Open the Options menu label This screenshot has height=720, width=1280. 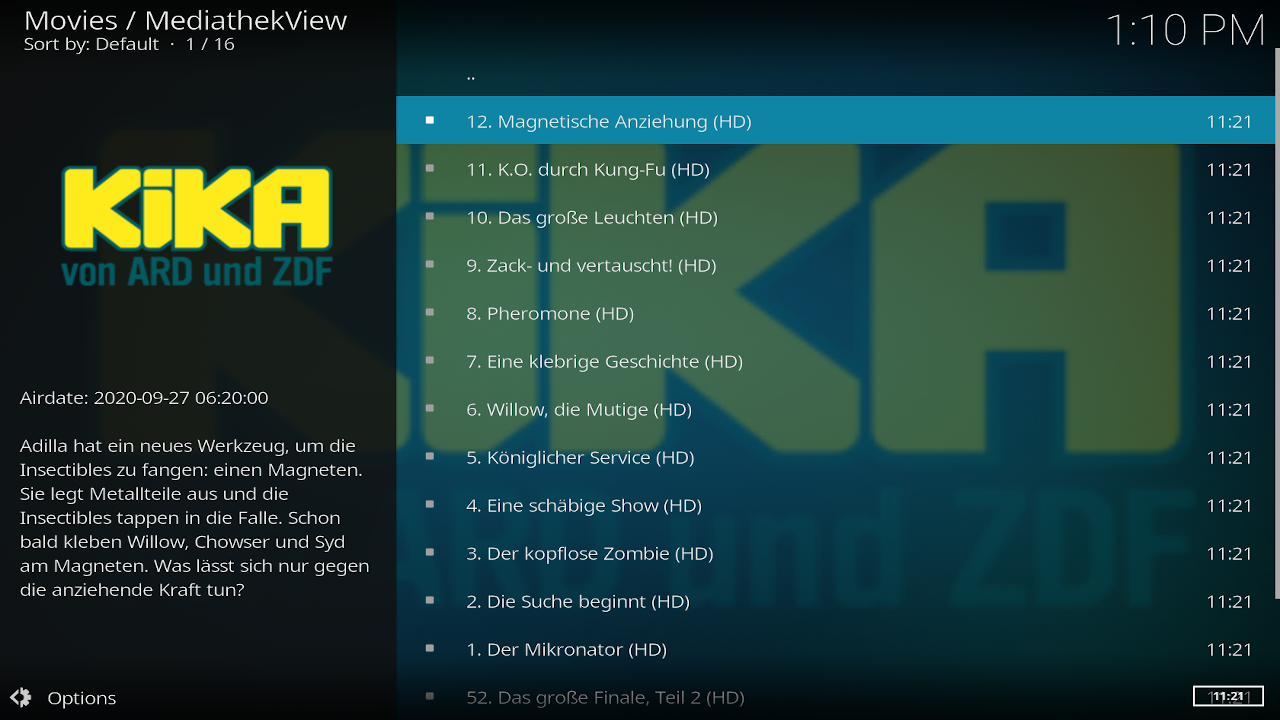tap(82, 698)
